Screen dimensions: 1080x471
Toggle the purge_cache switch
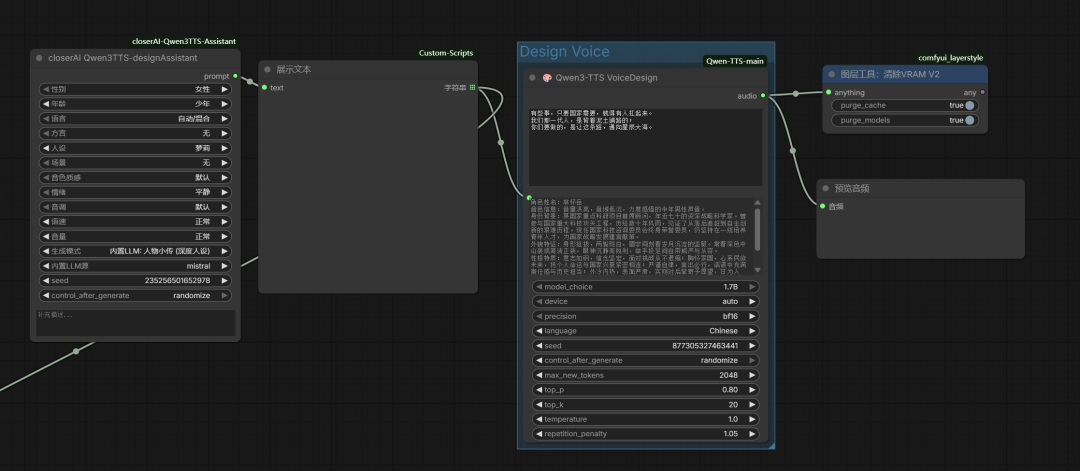point(969,105)
